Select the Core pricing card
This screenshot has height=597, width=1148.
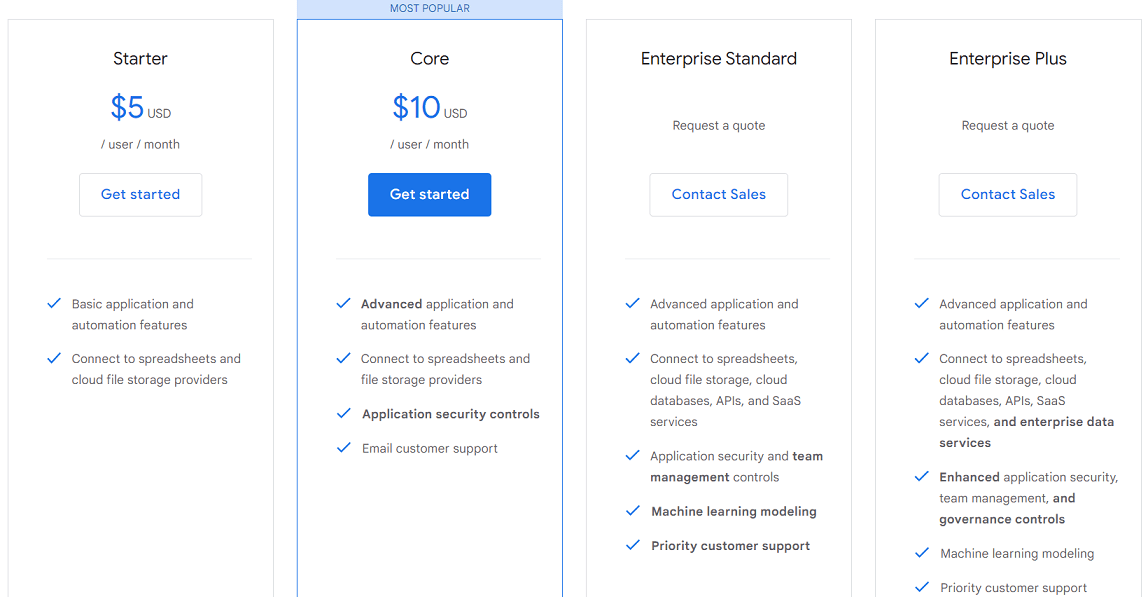tap(429, 300)
